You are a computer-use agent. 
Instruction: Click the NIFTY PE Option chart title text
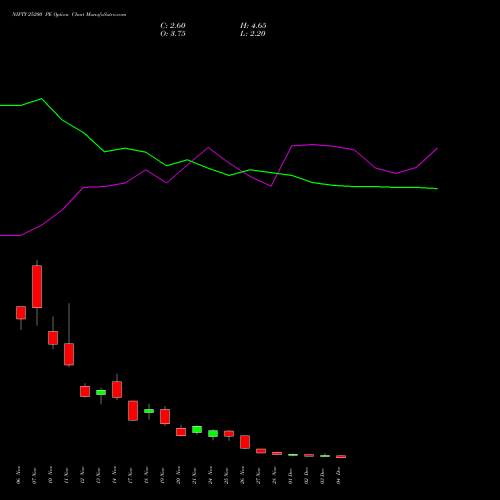(69, 14)
